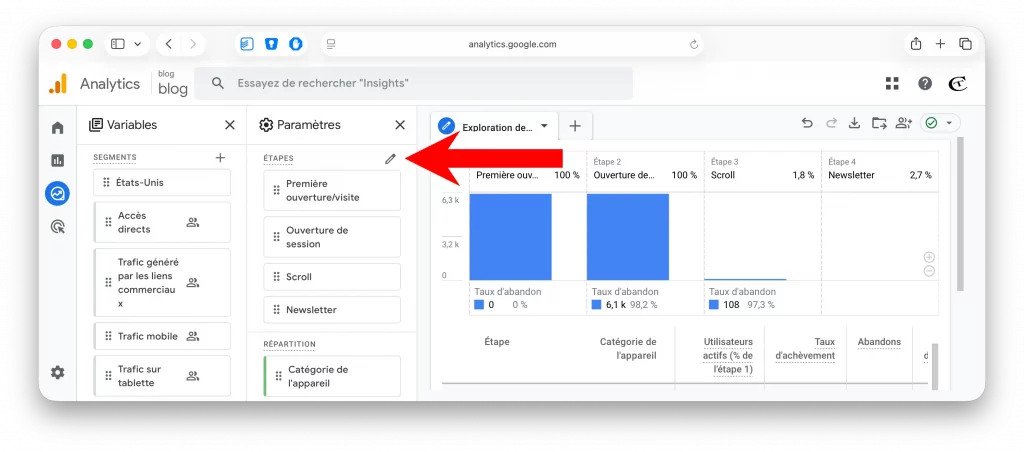1024x452 pixels.
Task: Click the Étape 2 funnel bar
Action: [628, 237]
